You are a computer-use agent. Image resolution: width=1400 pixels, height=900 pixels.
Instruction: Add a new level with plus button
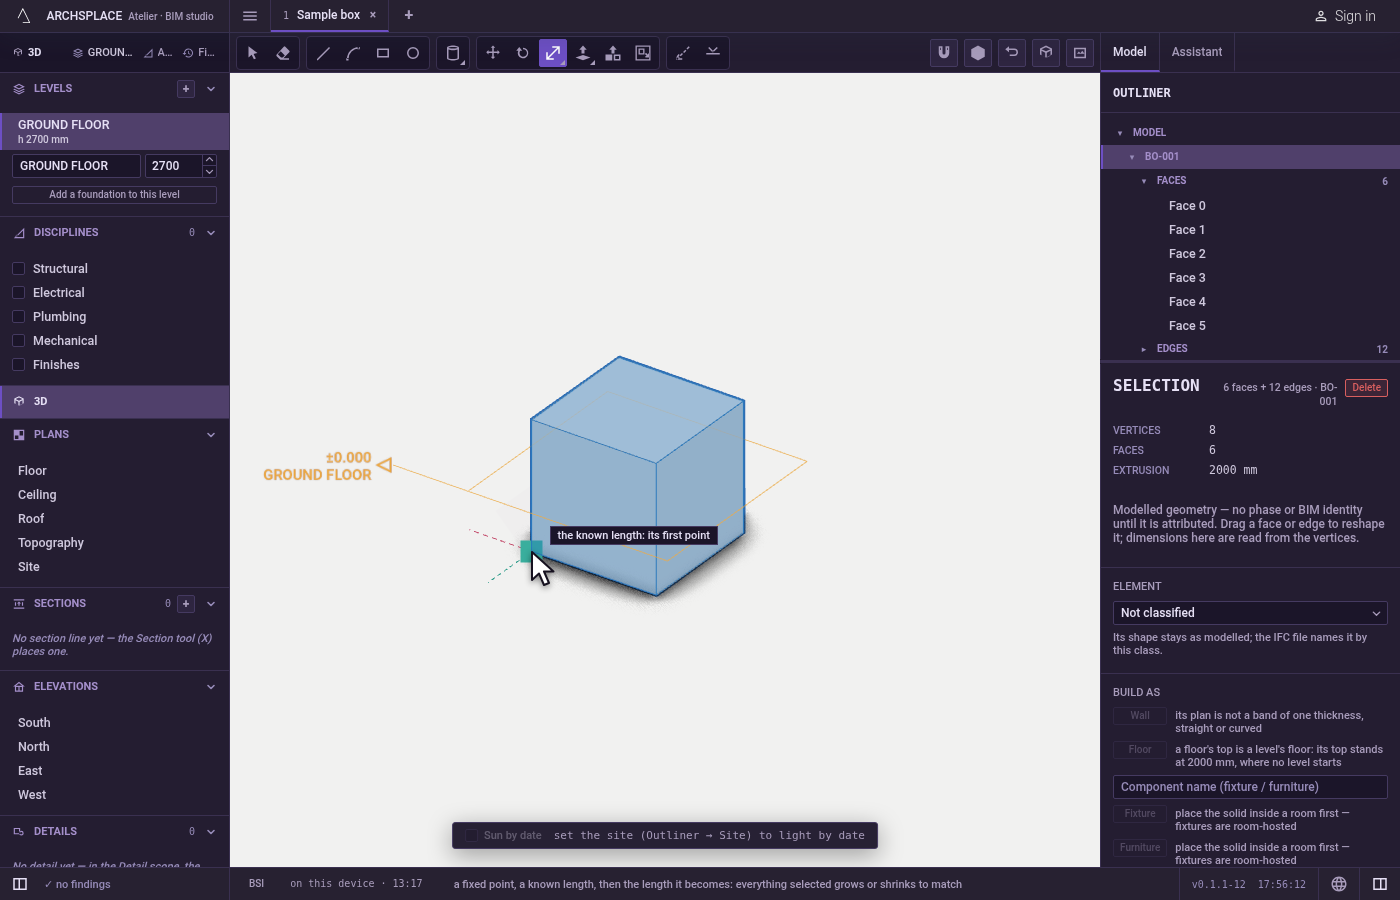point(186,89)
